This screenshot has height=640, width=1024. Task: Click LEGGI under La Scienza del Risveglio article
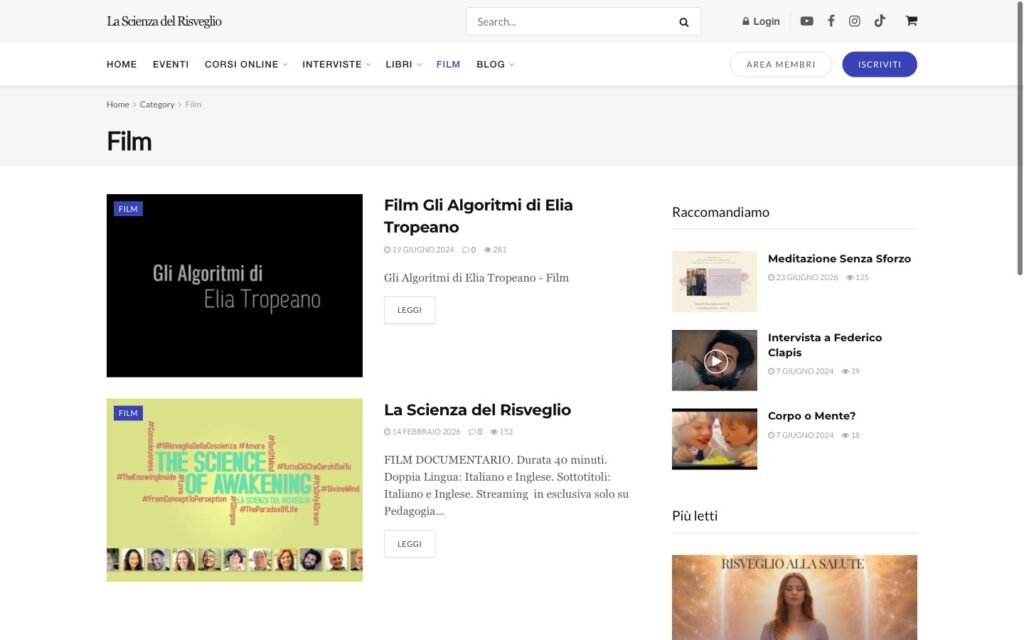[409, 543]
